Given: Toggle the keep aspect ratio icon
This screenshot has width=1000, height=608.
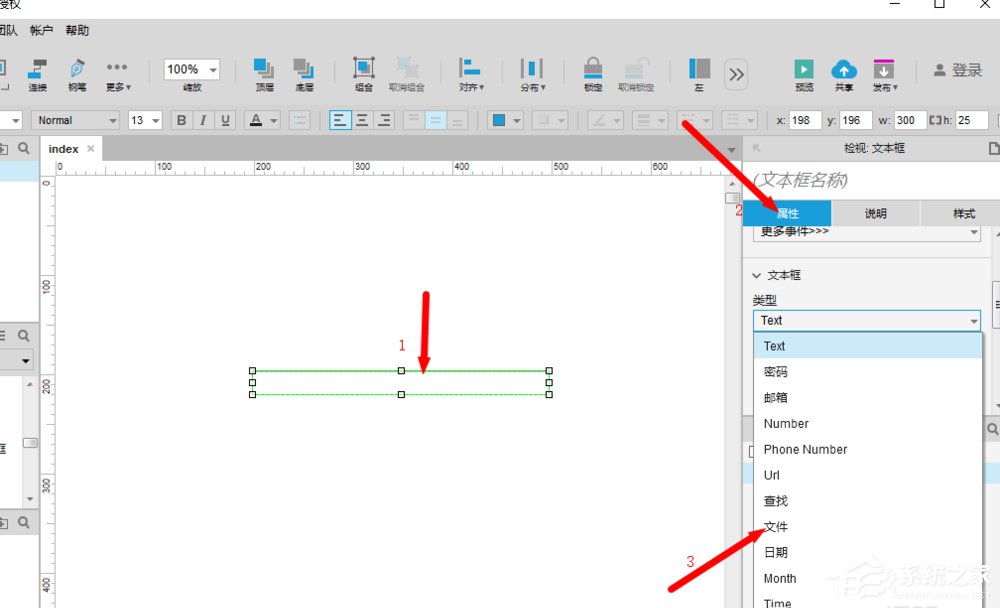Looking at the screenshot, I should (x=935, y=120).
